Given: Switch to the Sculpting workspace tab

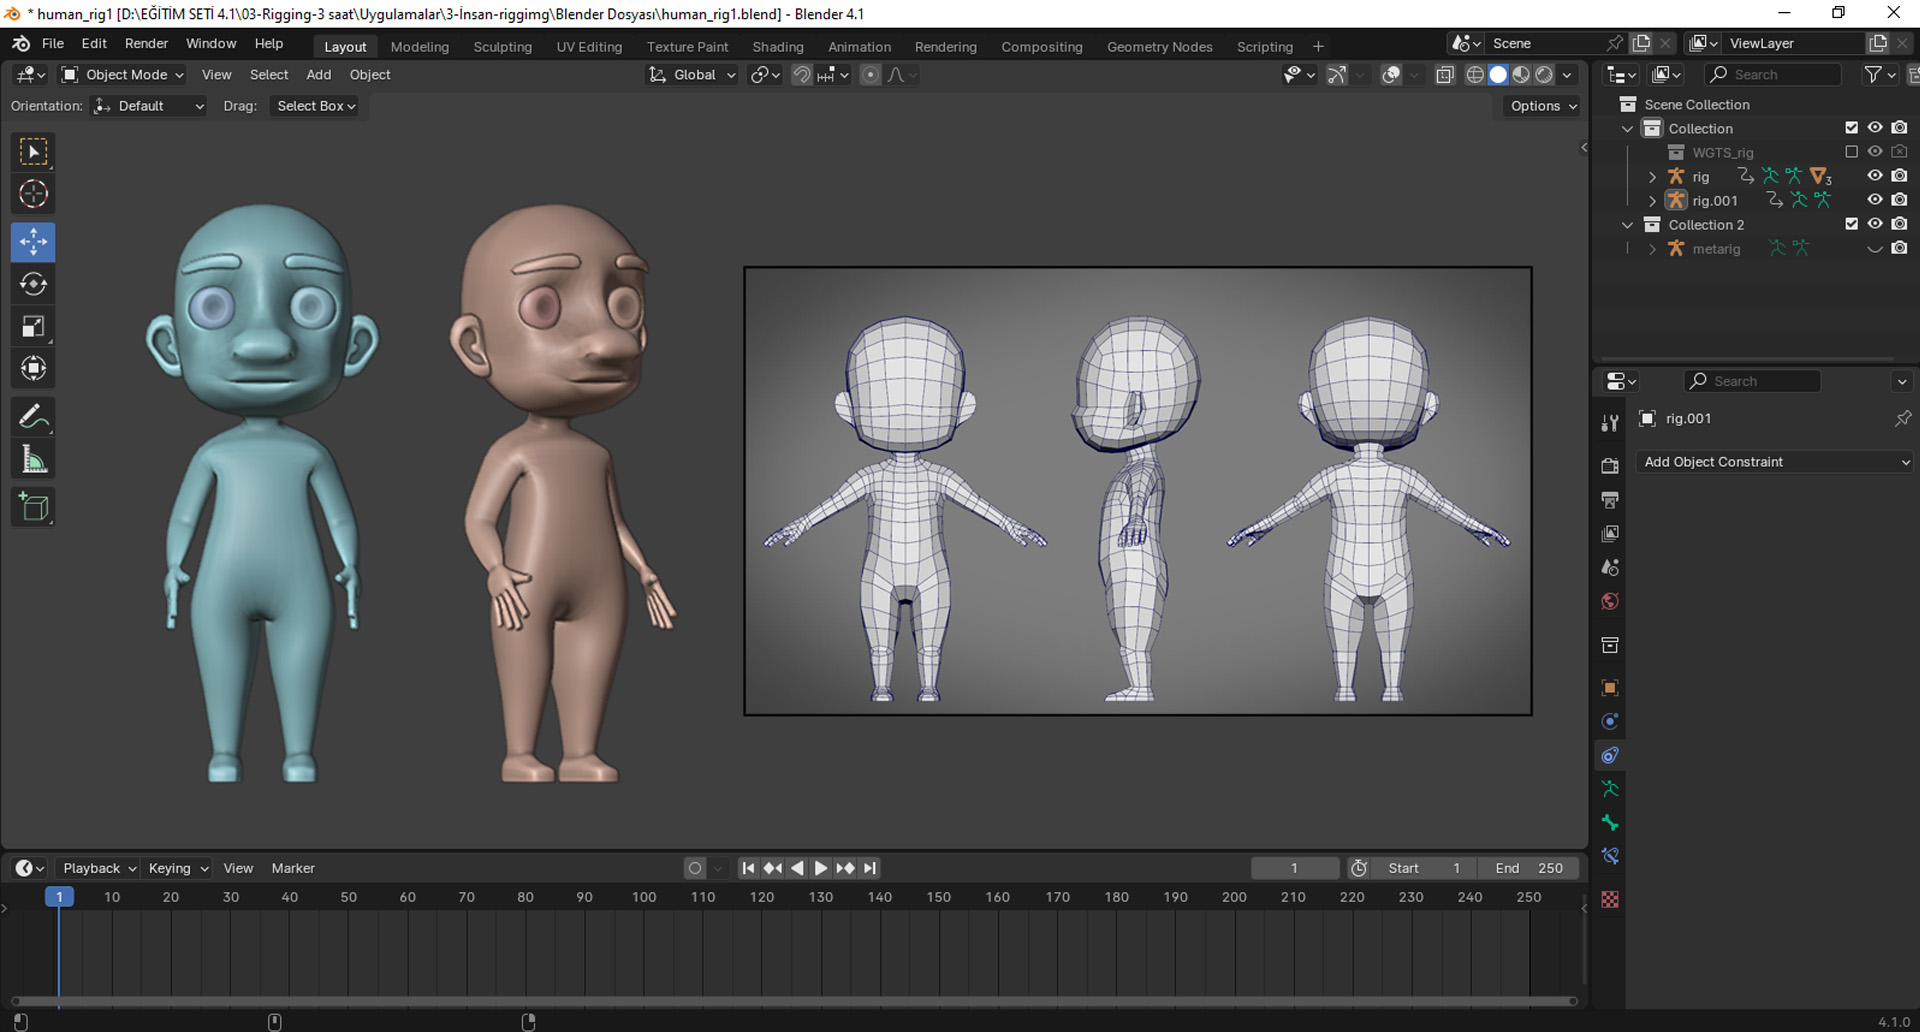Looking at the screenshot, I should coord(502,46).
